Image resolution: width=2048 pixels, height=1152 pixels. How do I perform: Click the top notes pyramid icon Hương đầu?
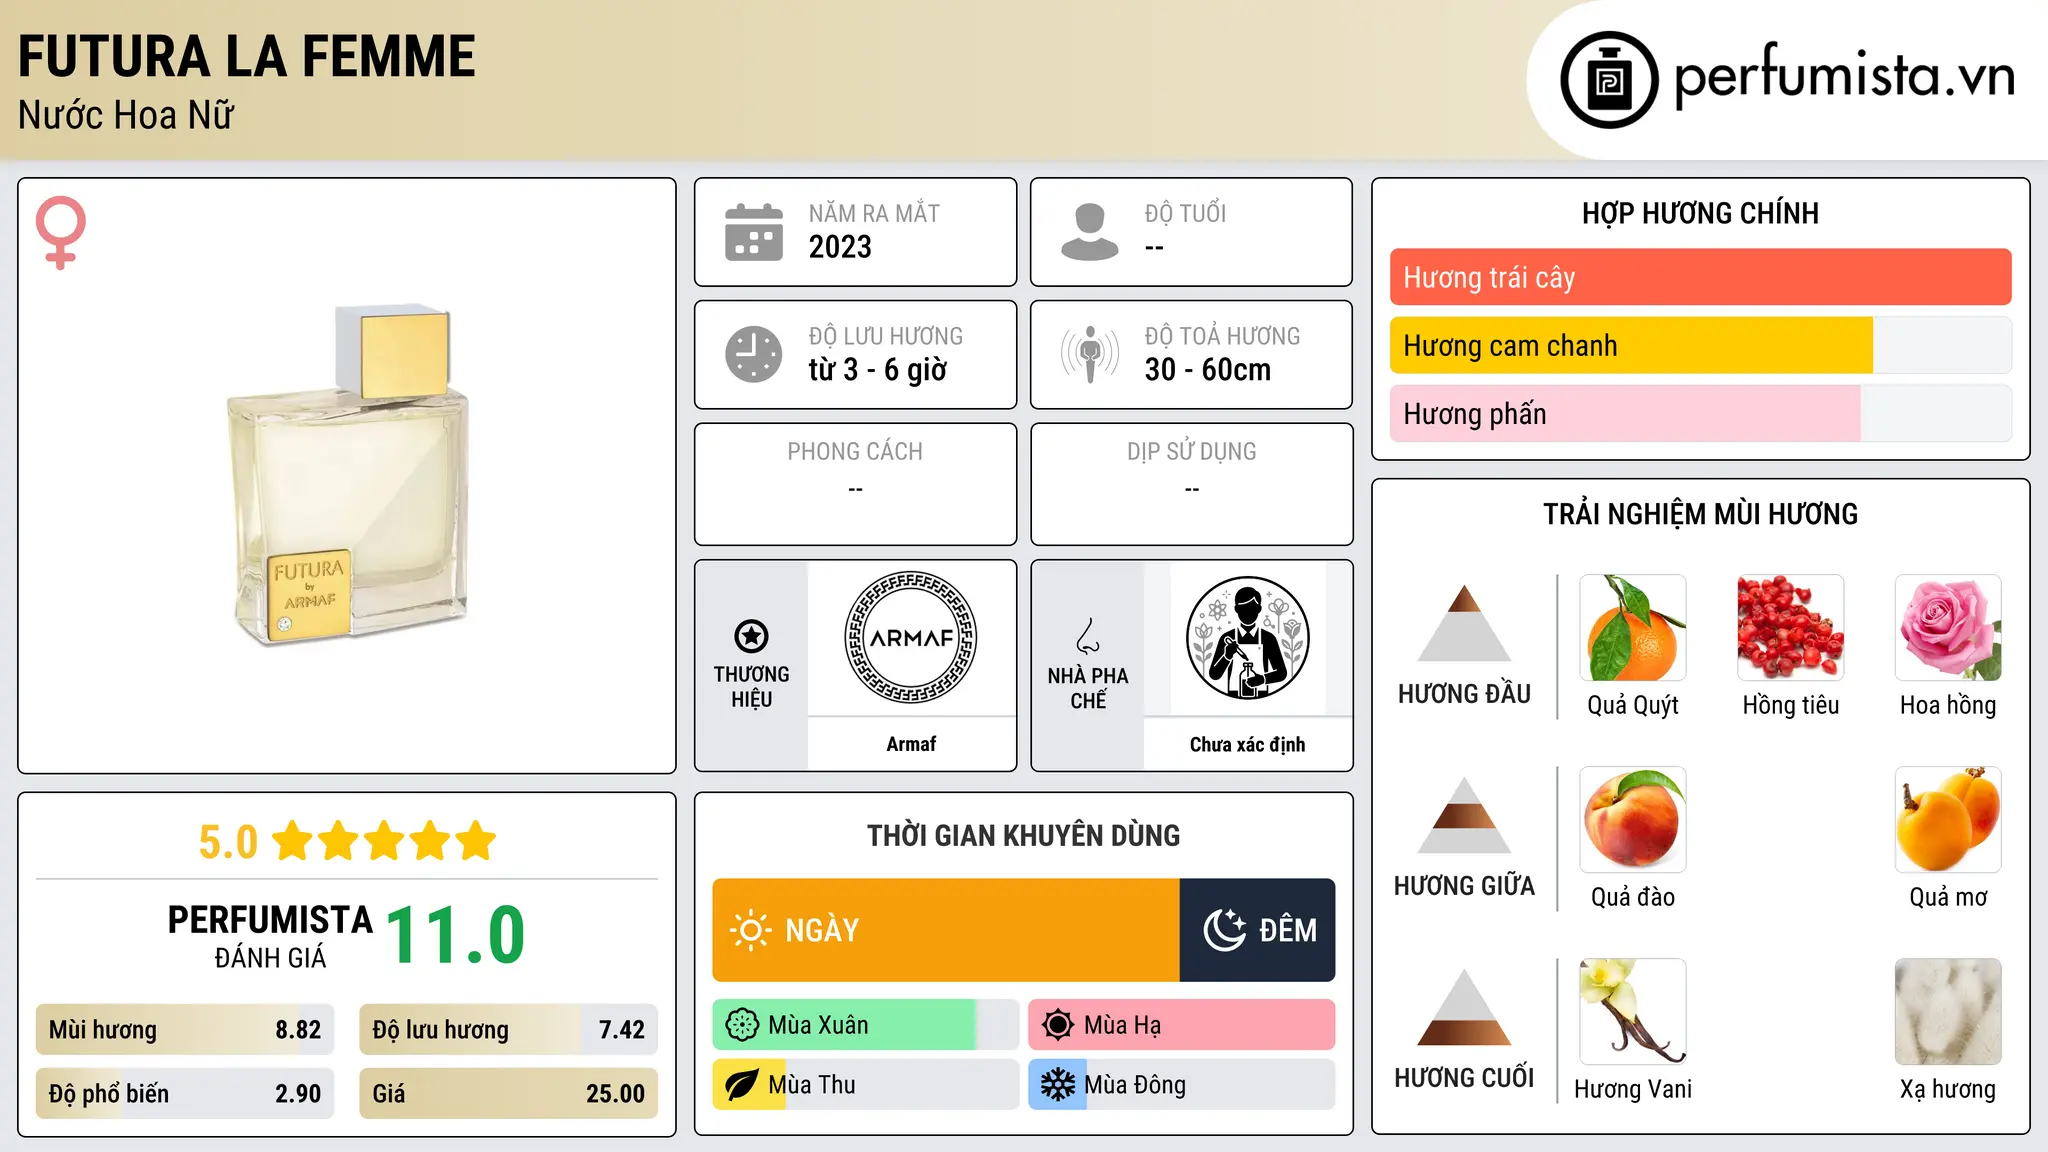[1464, 623]
